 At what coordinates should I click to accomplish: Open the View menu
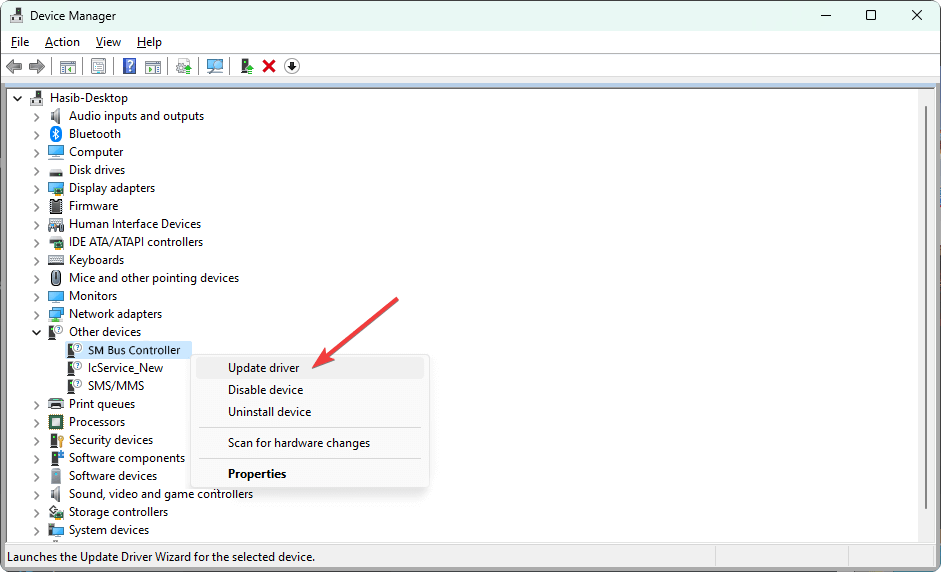[108, 42]
